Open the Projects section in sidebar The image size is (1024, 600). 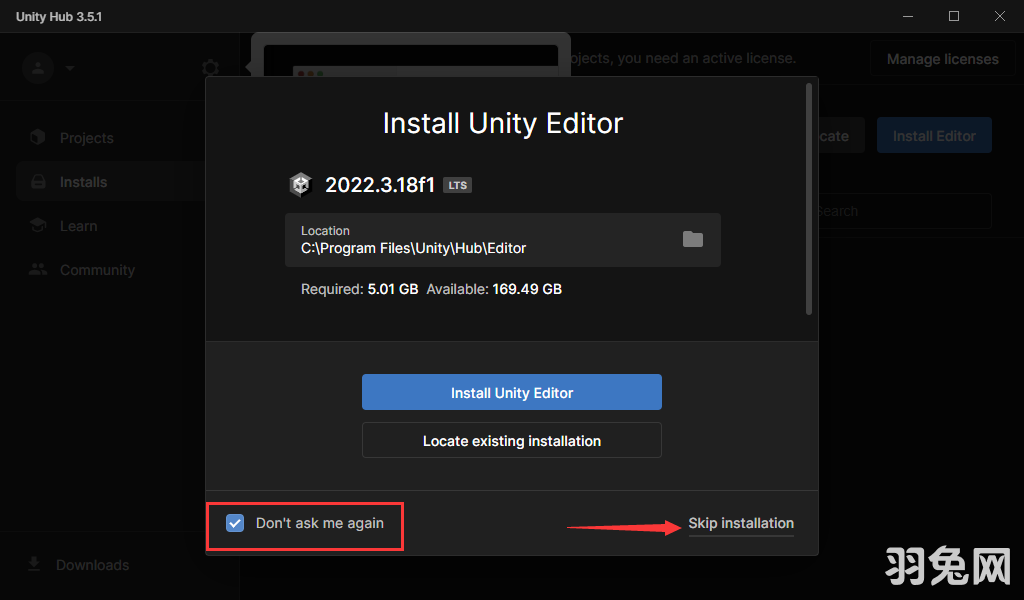pos(86,137)
